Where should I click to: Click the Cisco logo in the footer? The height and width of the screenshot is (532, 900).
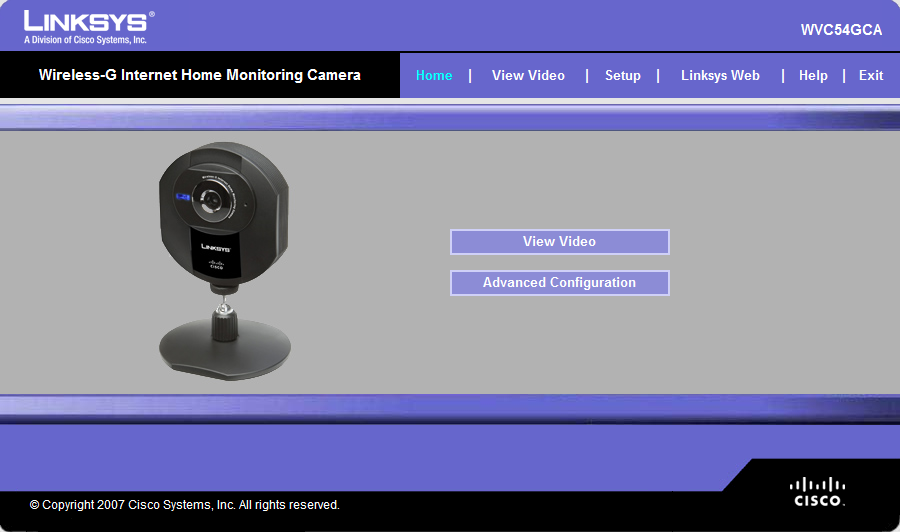(817, 492)
